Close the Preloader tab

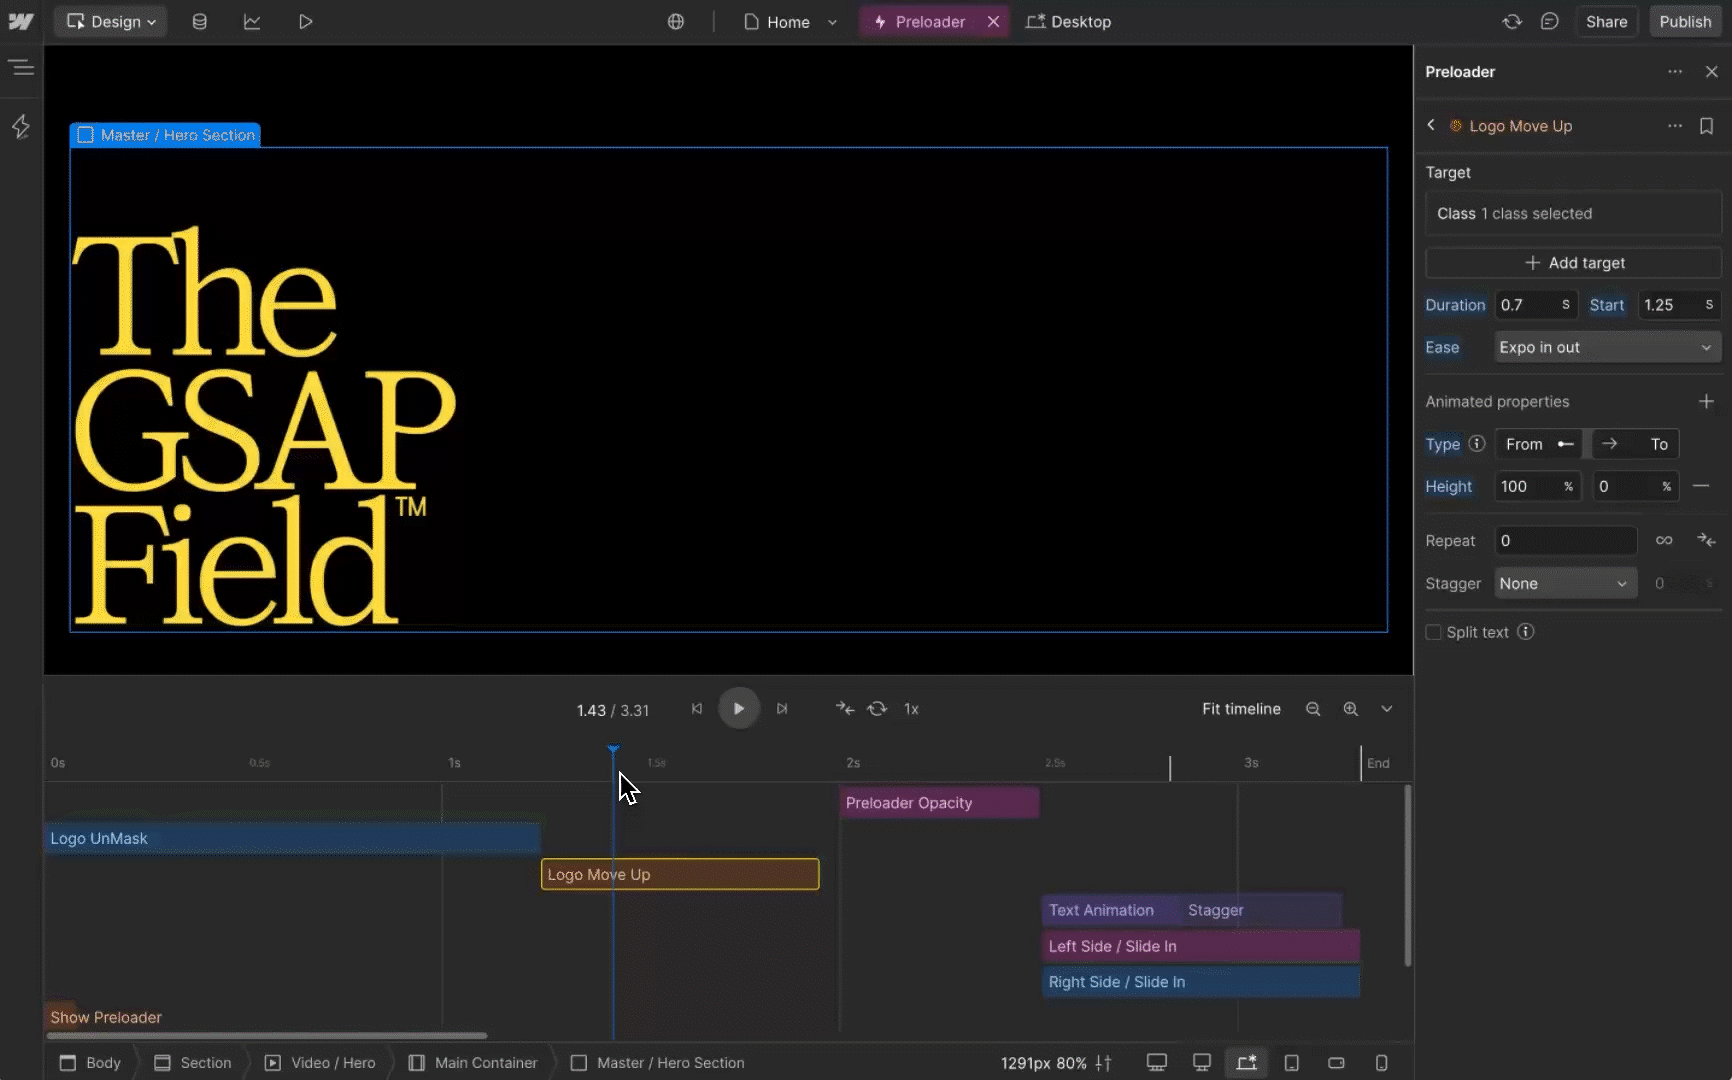[x=993, y=21]
